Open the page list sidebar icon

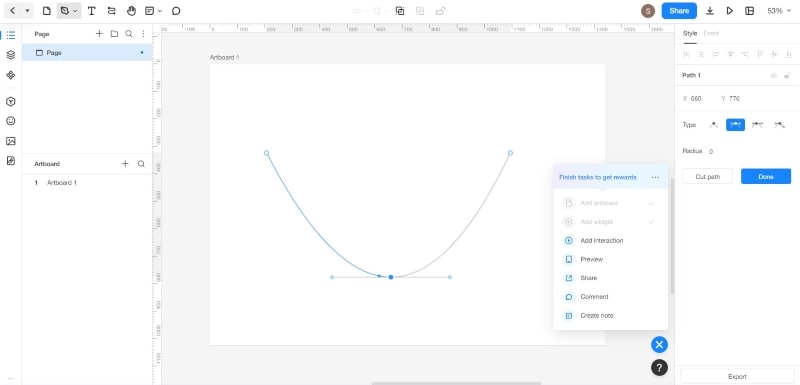click(x=11, y=35)
